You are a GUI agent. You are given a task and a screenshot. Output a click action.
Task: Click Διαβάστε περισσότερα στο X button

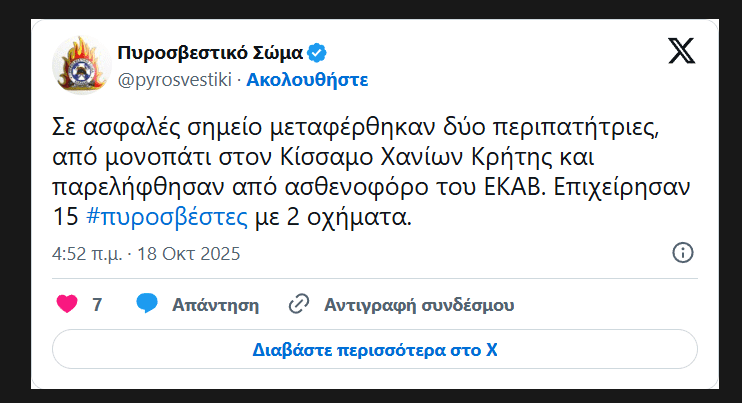pos(375,349)
